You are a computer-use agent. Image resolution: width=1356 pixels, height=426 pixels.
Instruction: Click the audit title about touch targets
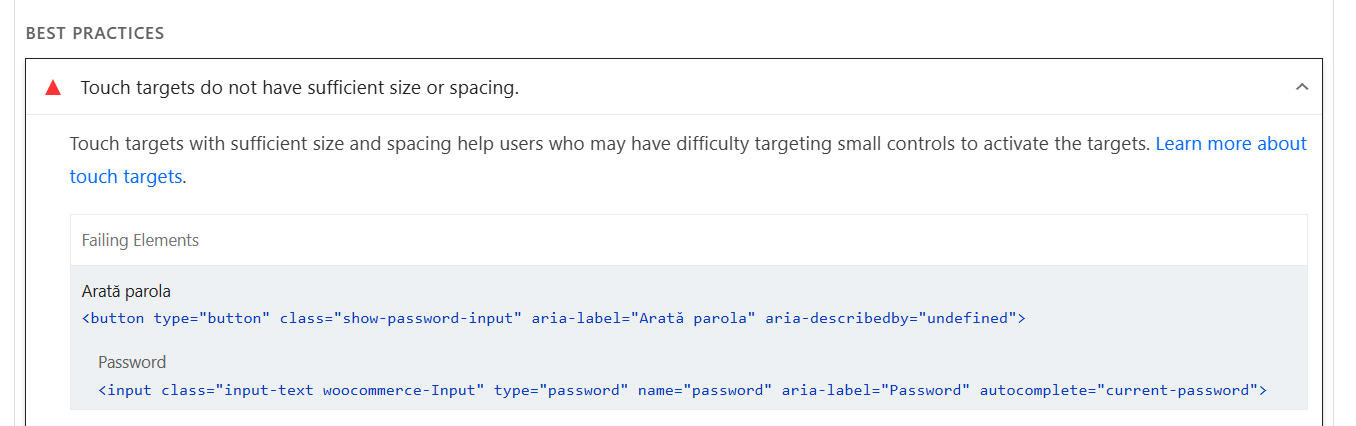[x=300, y=88]
